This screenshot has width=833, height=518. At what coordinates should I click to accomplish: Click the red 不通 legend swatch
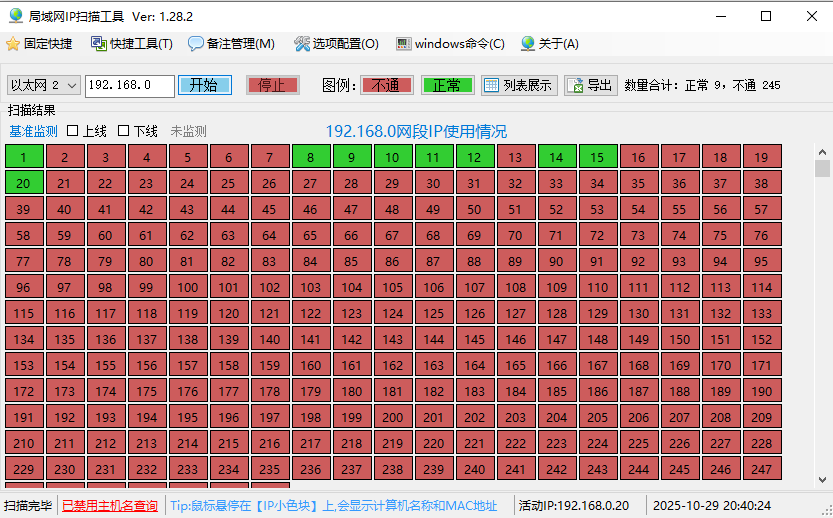pyautogui.click(x=386, y=85)
